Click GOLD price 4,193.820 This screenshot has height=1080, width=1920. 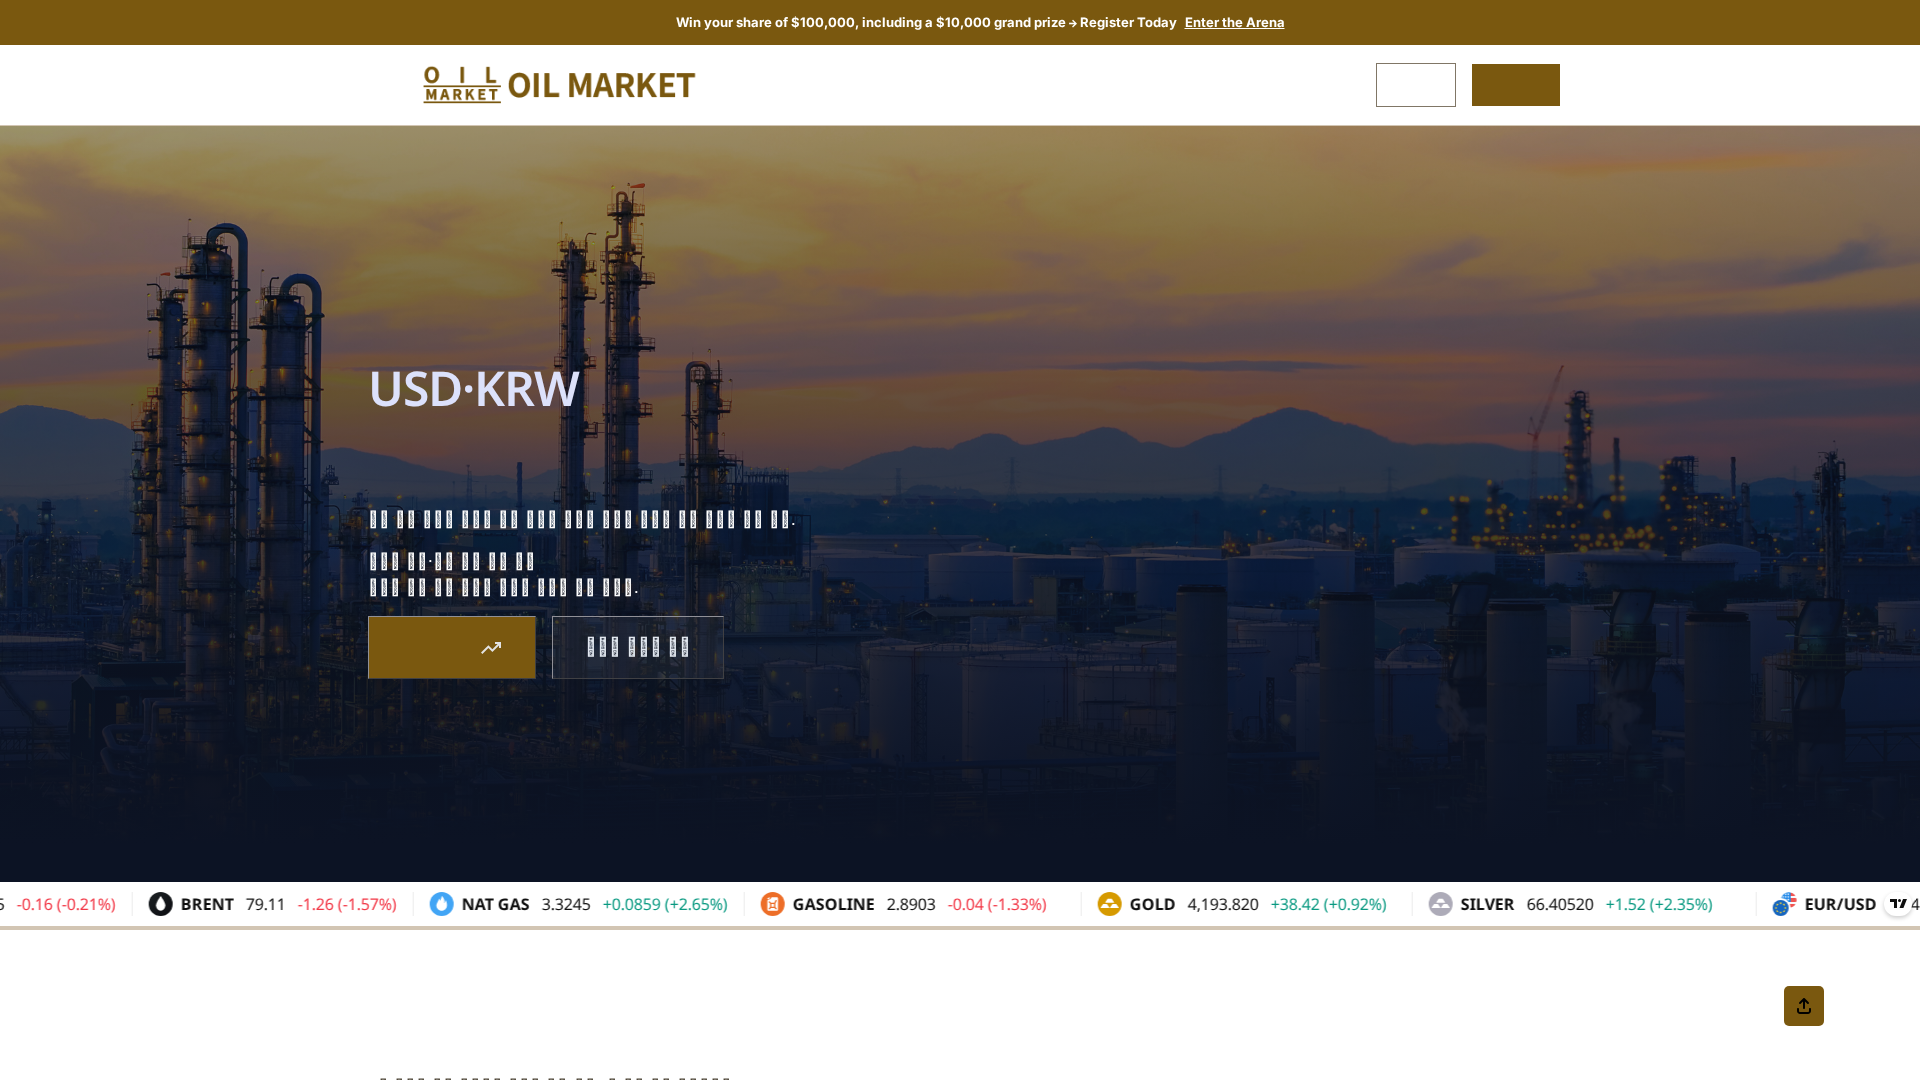click(x=1223, y=904)
